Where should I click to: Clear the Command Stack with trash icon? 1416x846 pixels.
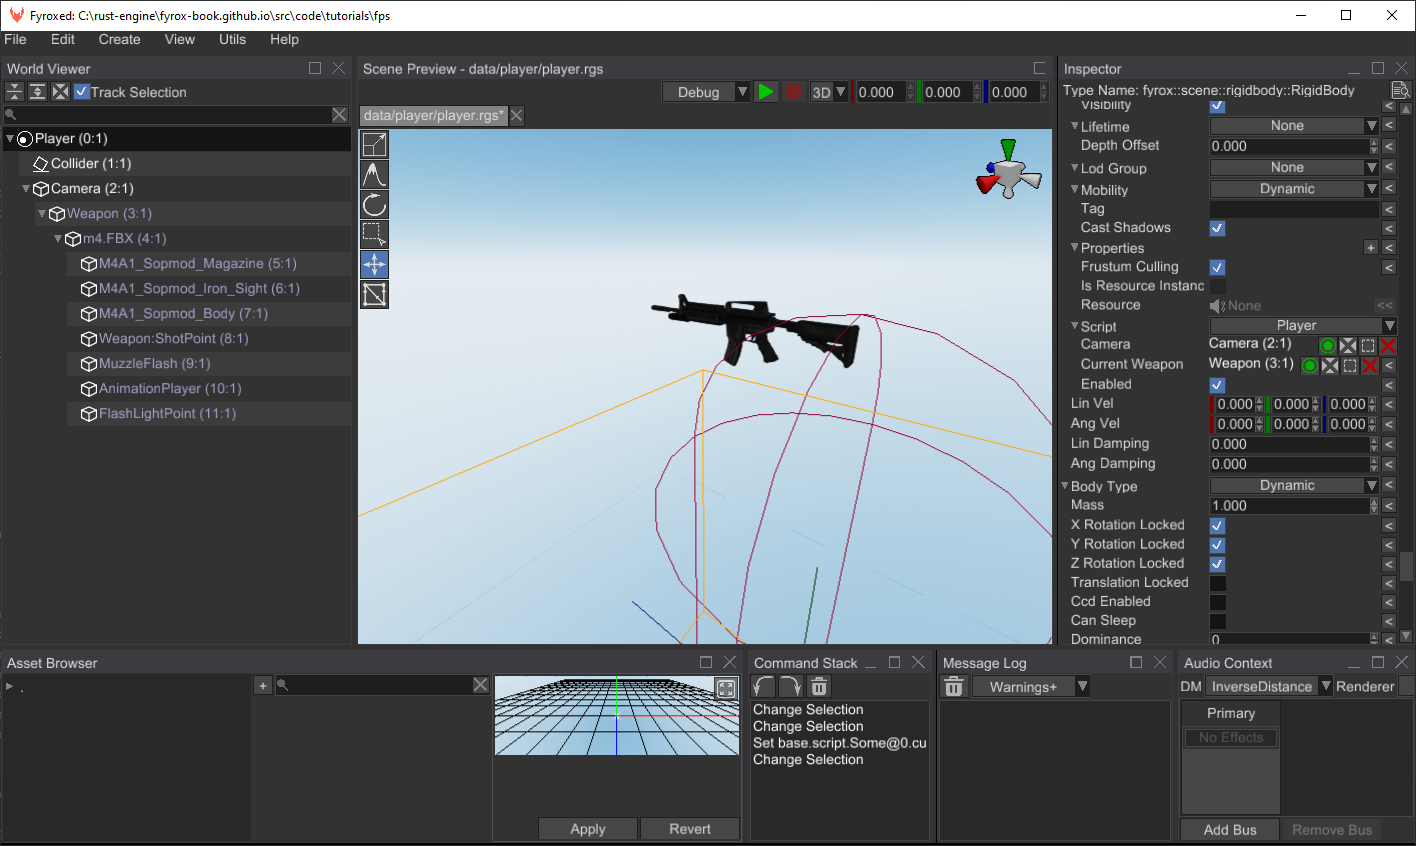coord(819,687)
